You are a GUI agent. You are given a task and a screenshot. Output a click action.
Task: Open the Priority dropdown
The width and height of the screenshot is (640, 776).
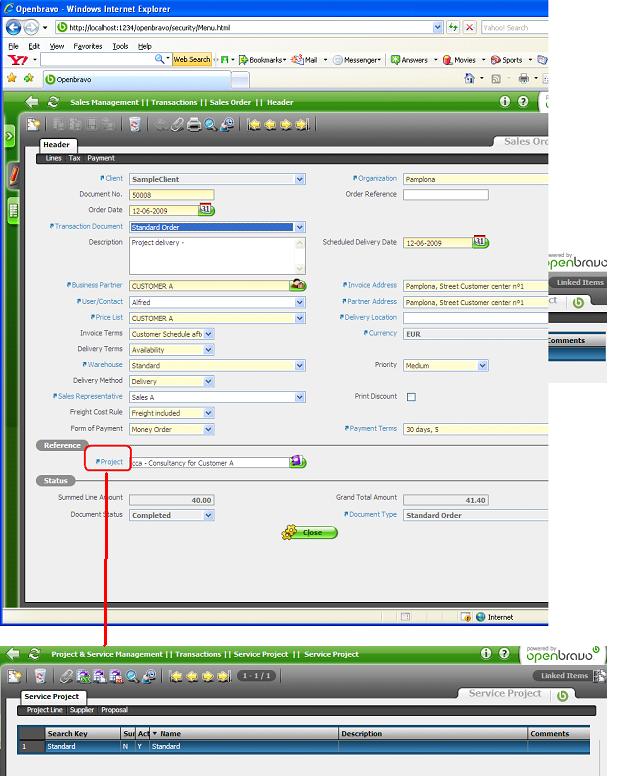(482, 366)
